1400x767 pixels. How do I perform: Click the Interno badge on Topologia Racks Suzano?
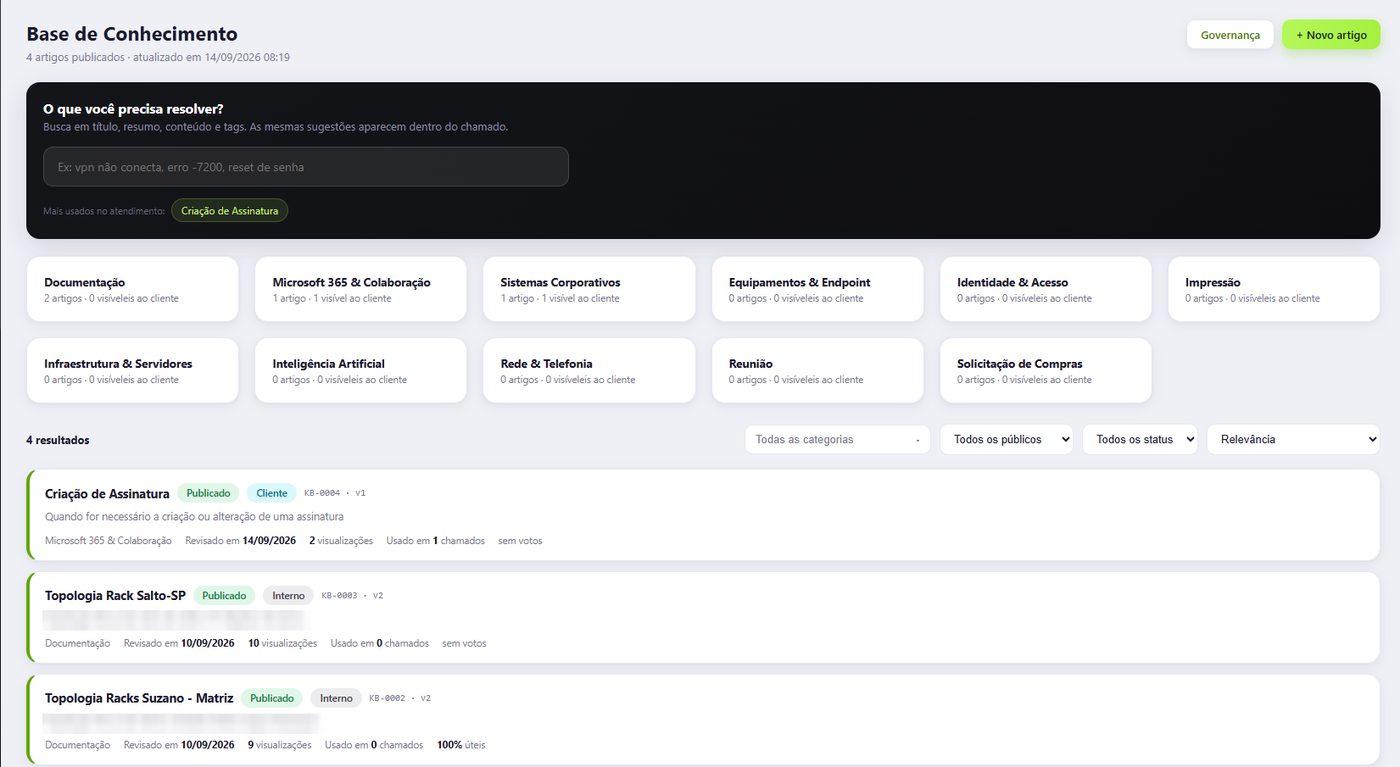click(336, 698)
